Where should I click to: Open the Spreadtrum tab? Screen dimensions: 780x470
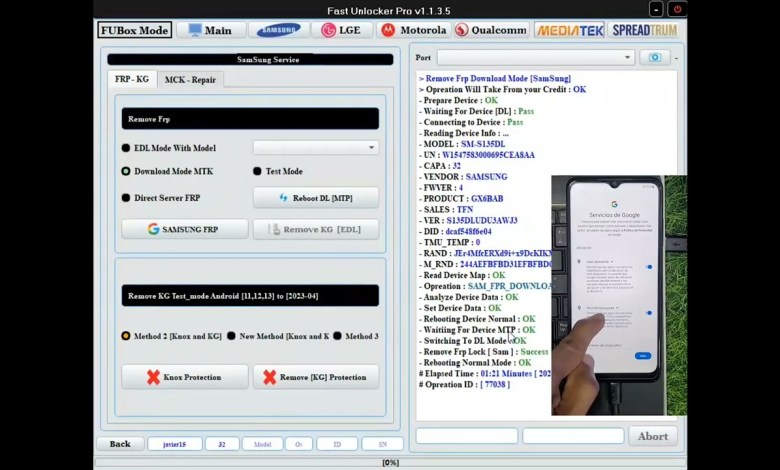645,30
